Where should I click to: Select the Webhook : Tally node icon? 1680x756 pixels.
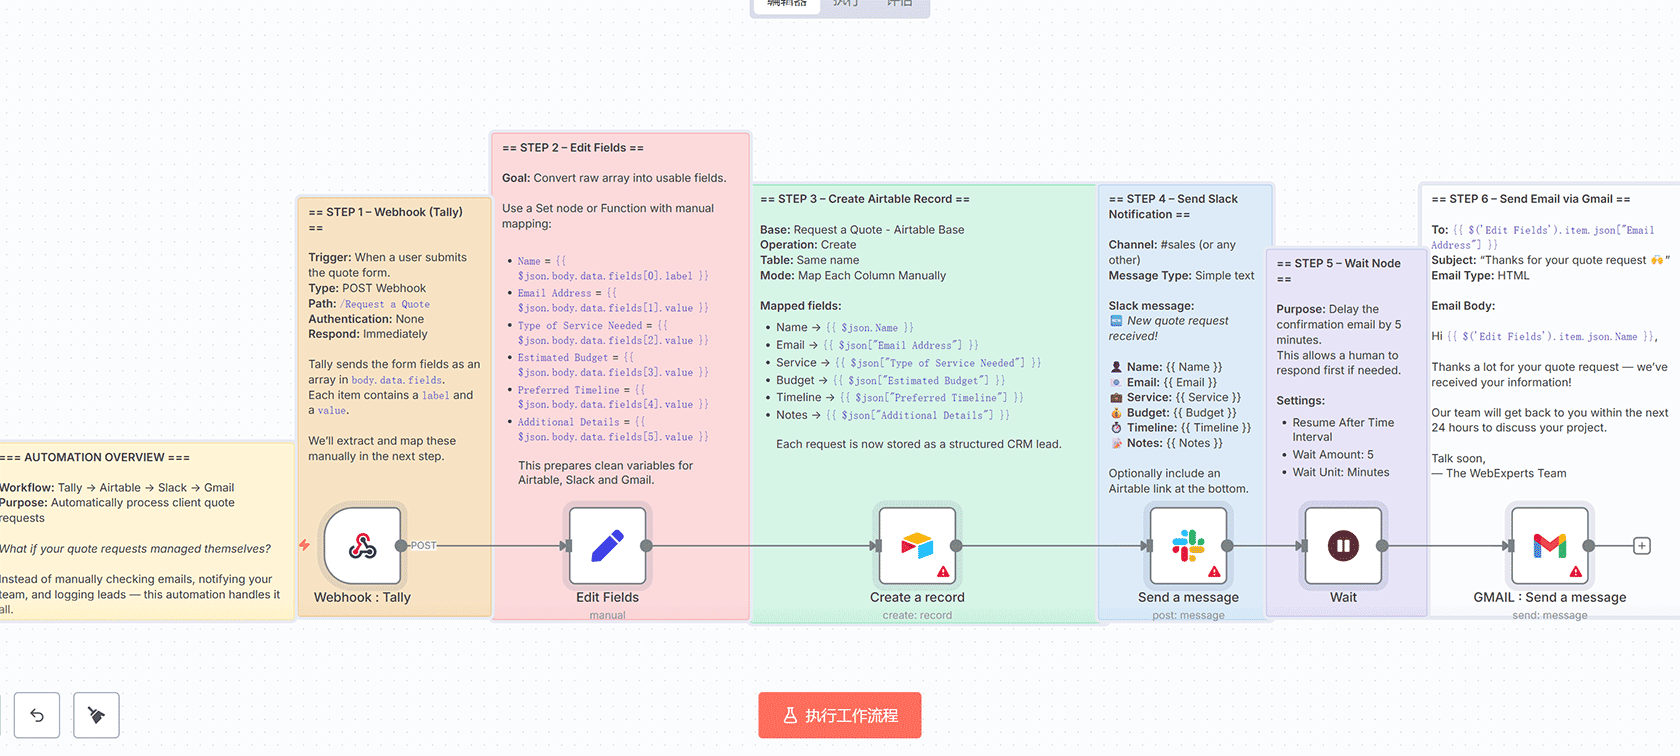(x=362, y=545)
